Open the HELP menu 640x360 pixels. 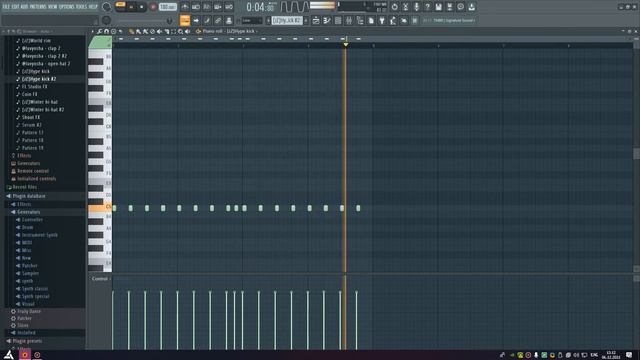[93, 7]
